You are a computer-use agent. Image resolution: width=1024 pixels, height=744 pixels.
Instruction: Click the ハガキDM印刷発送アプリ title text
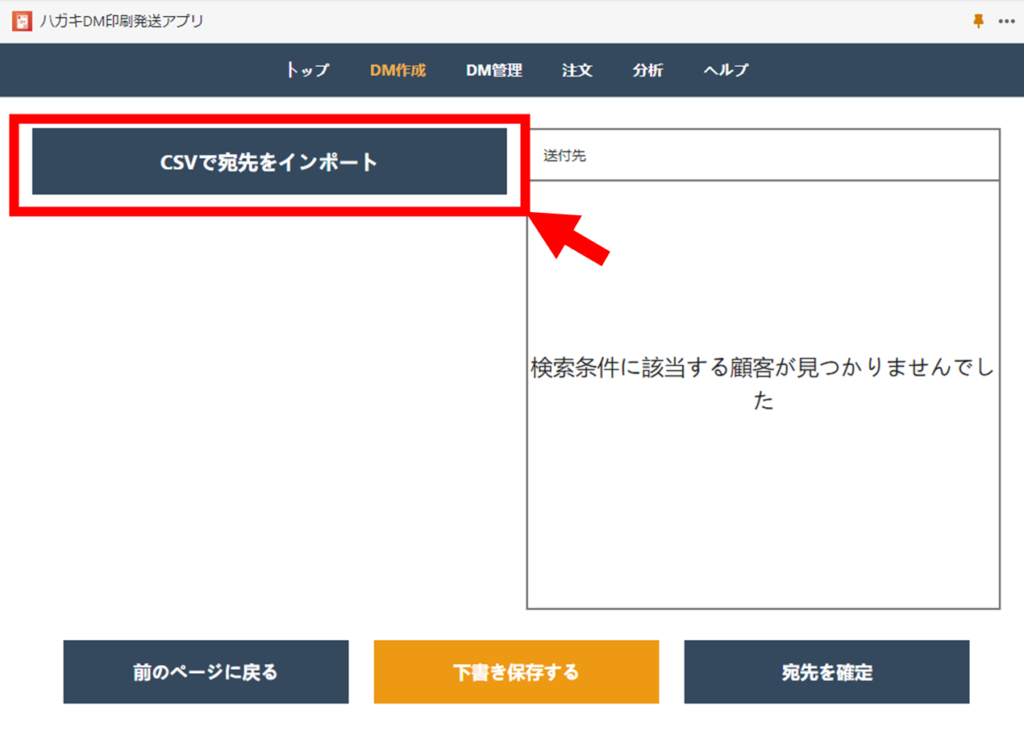click(121, 21)
